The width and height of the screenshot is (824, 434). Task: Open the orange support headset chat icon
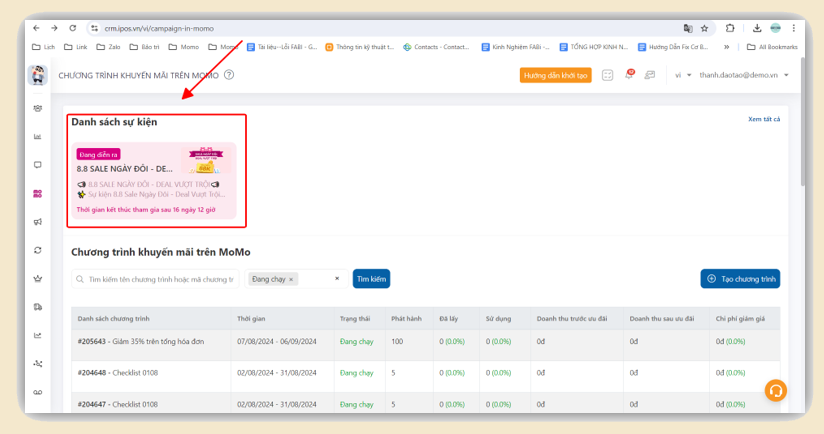775,391
